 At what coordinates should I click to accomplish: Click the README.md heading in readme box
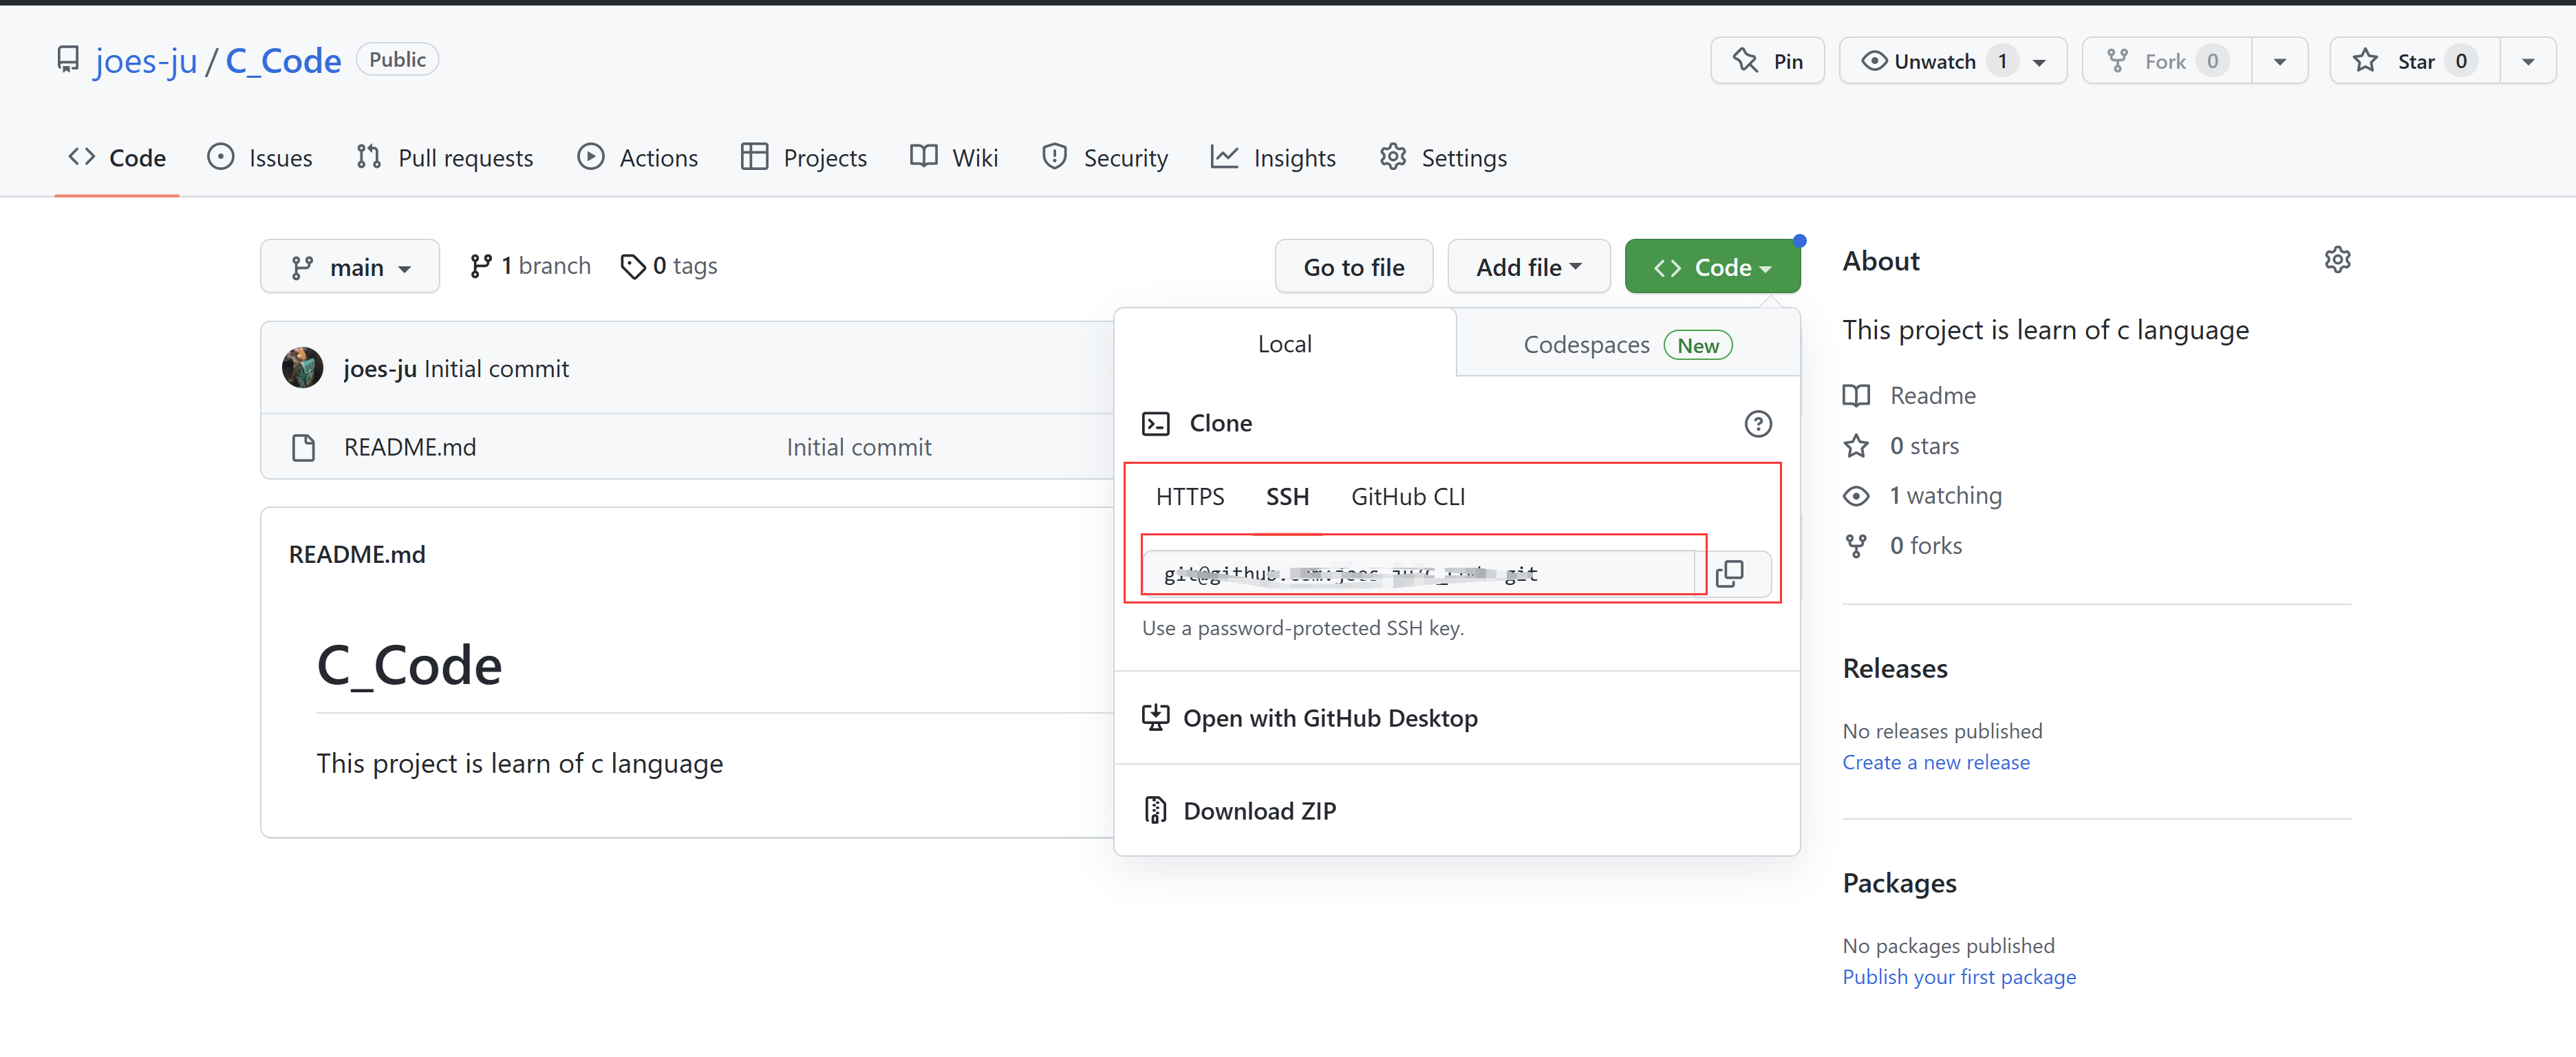pos(357,555)
